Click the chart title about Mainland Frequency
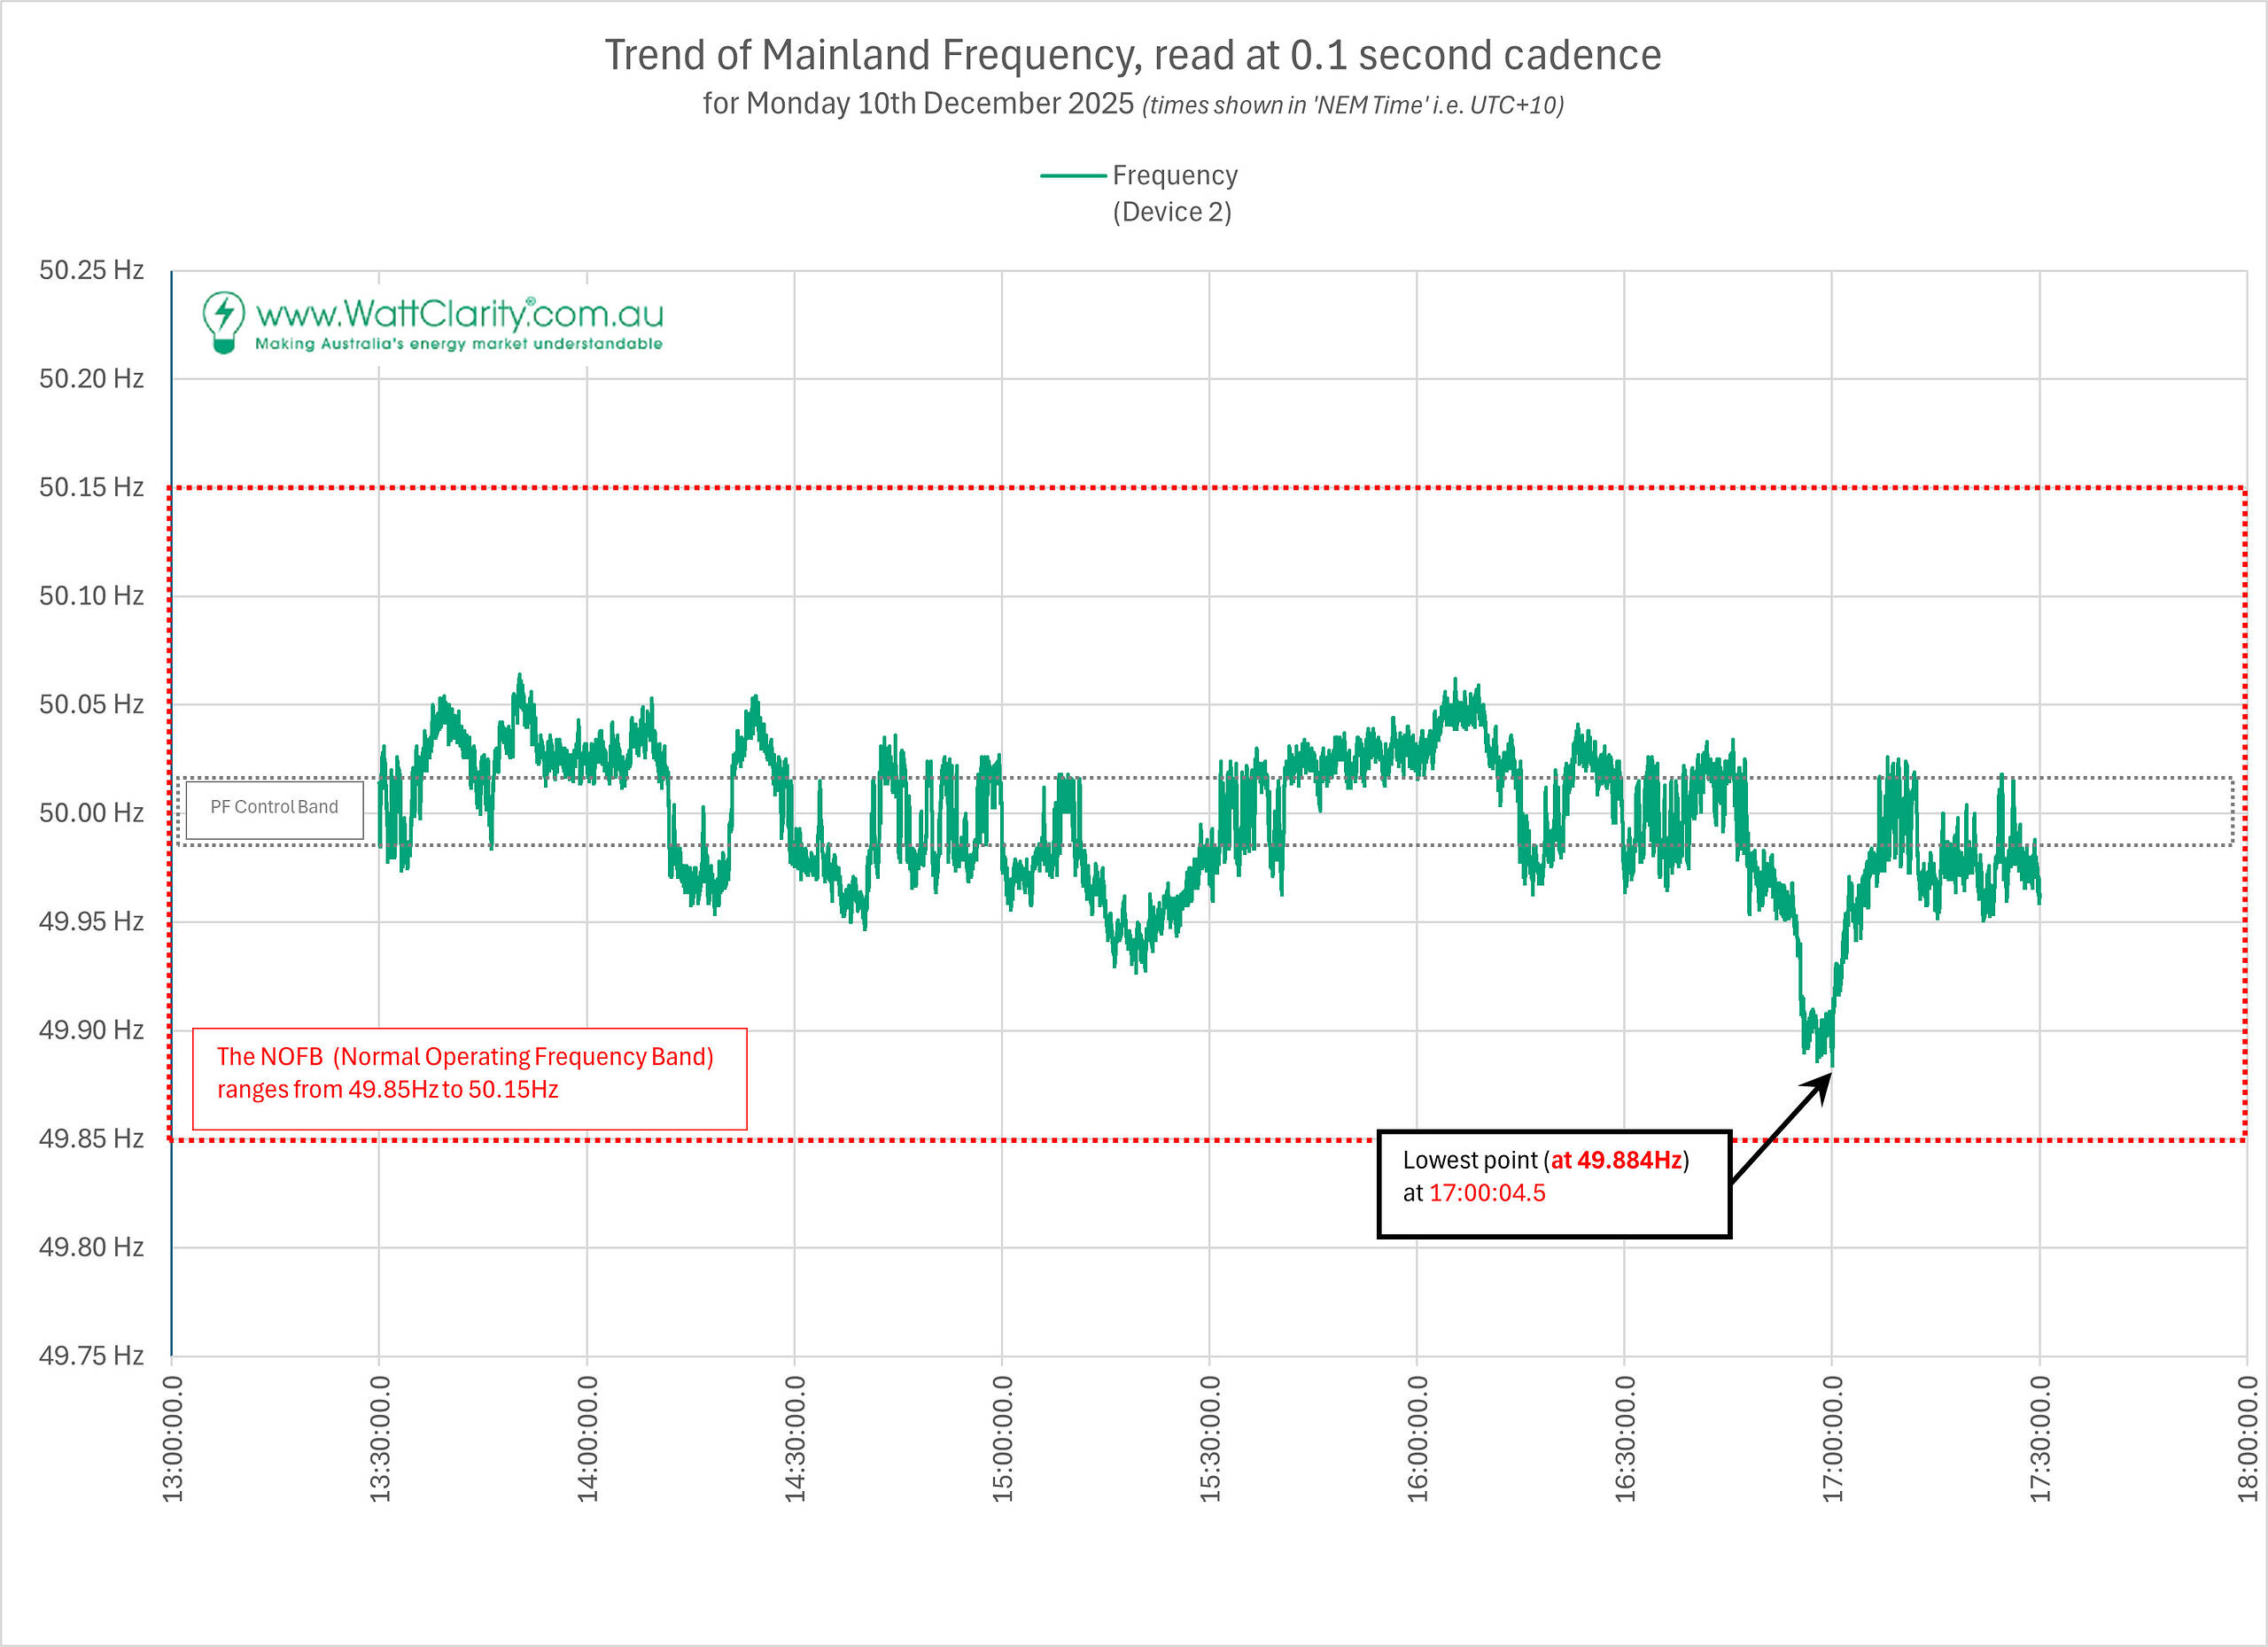 [x=1132, y=55]
